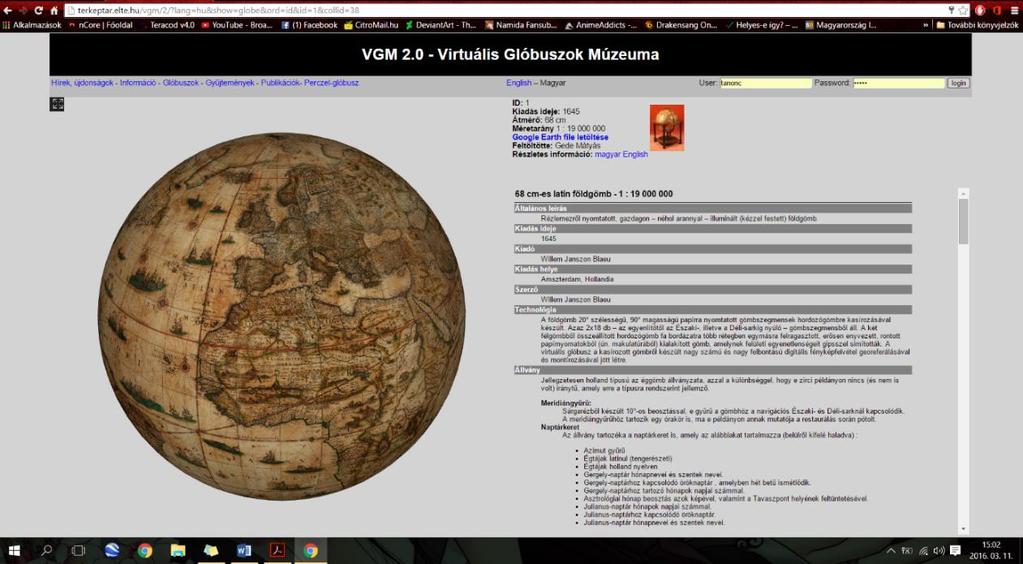
Task: Open the magyar detailed information link
Action: coord(607,154)
